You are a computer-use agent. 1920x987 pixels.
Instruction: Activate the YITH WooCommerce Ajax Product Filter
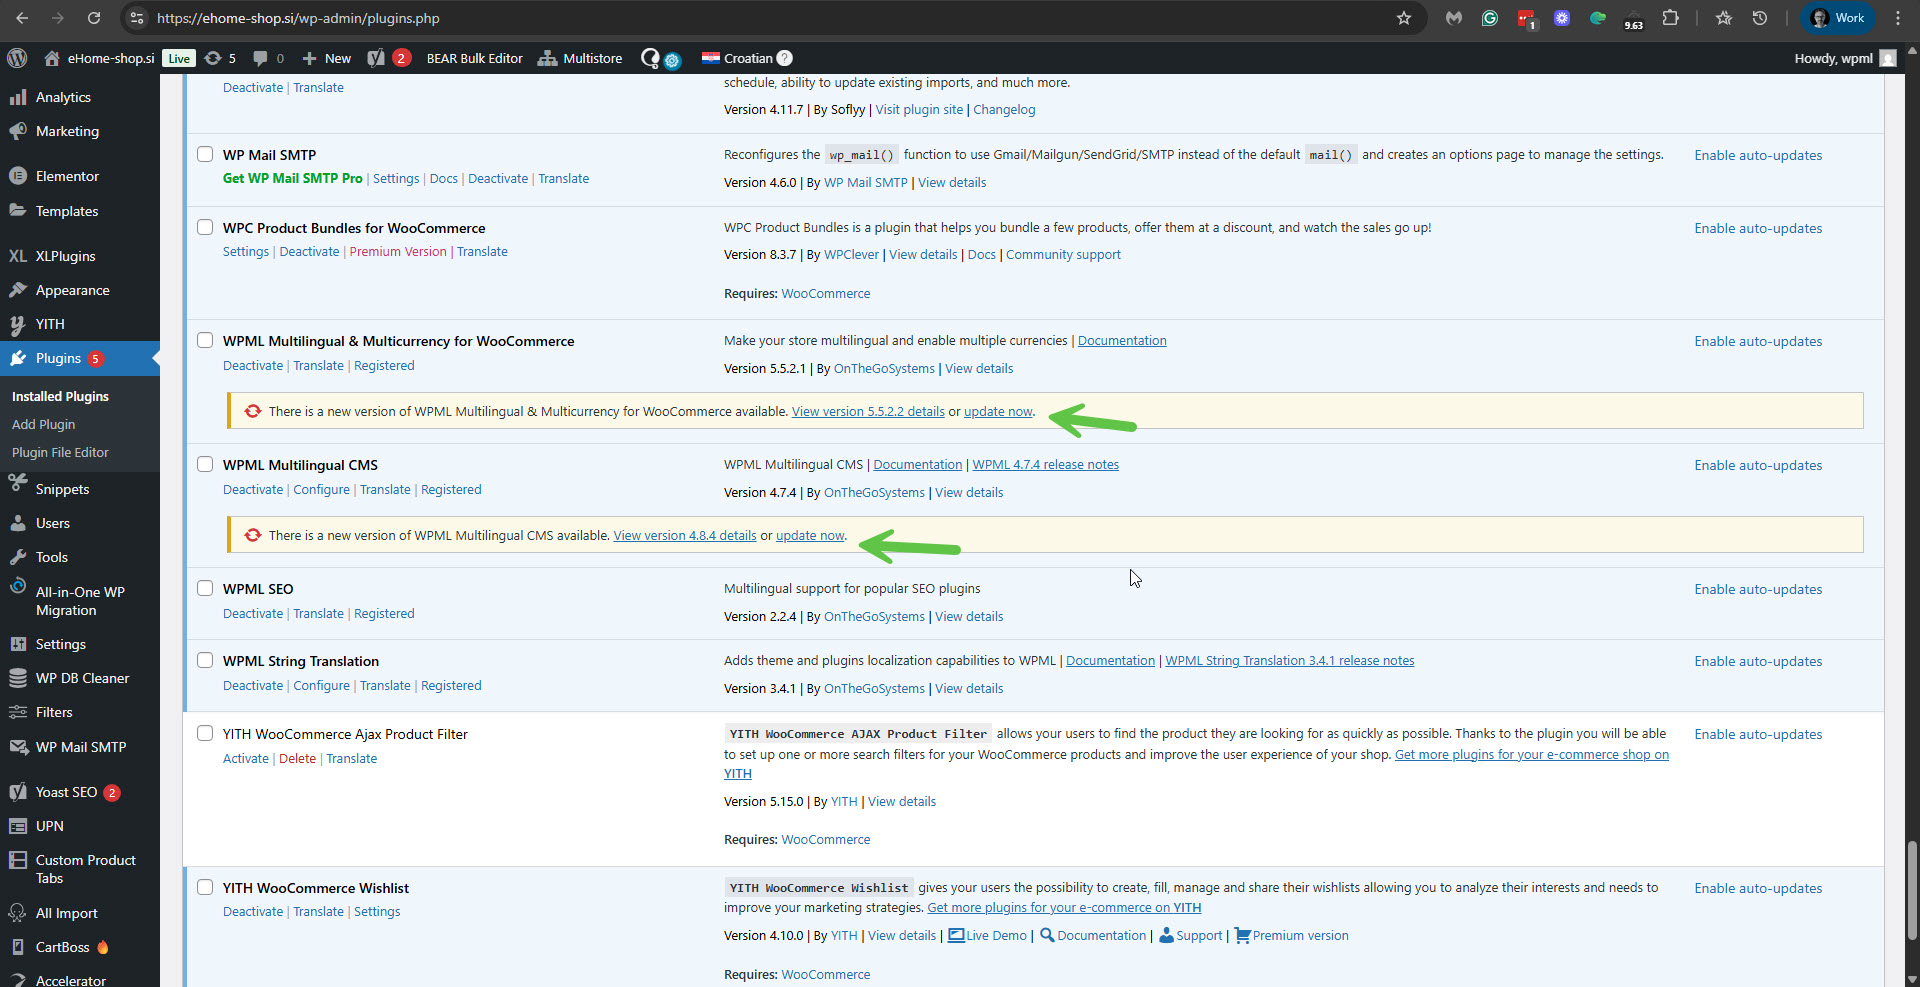point(245,758)
